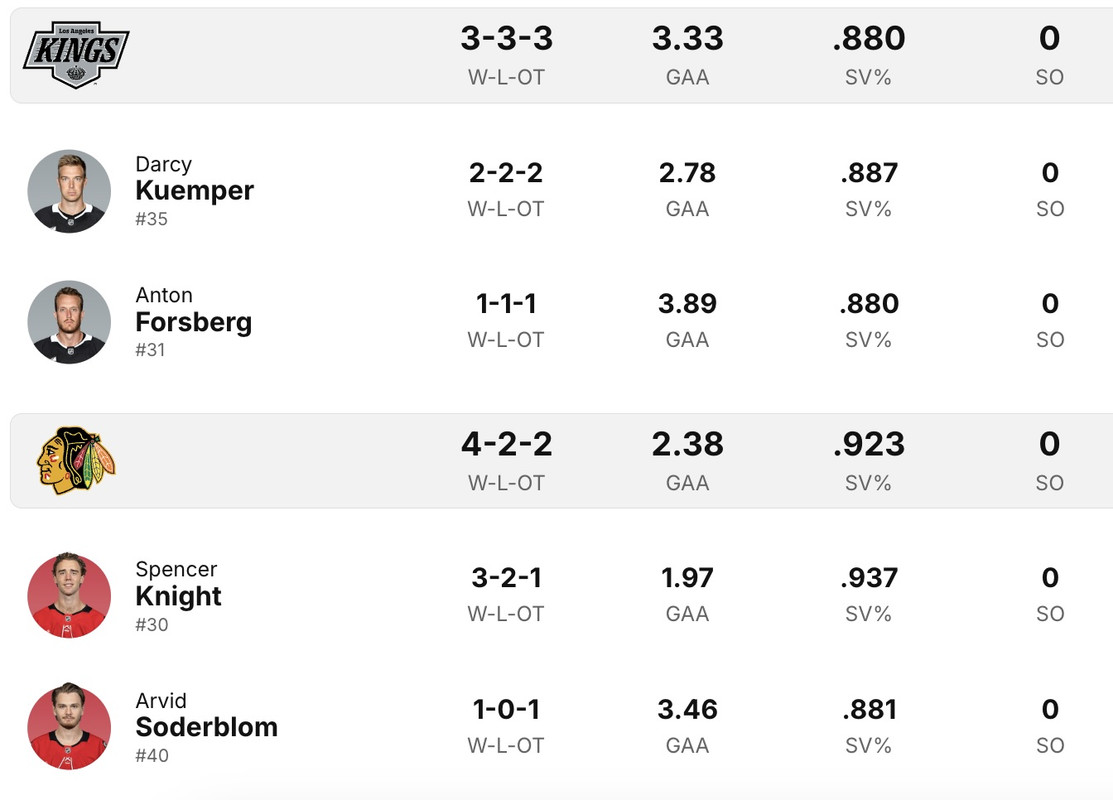Click the Kings team 3.33 GAA value

pyautogui.click(x=687, y=39)
